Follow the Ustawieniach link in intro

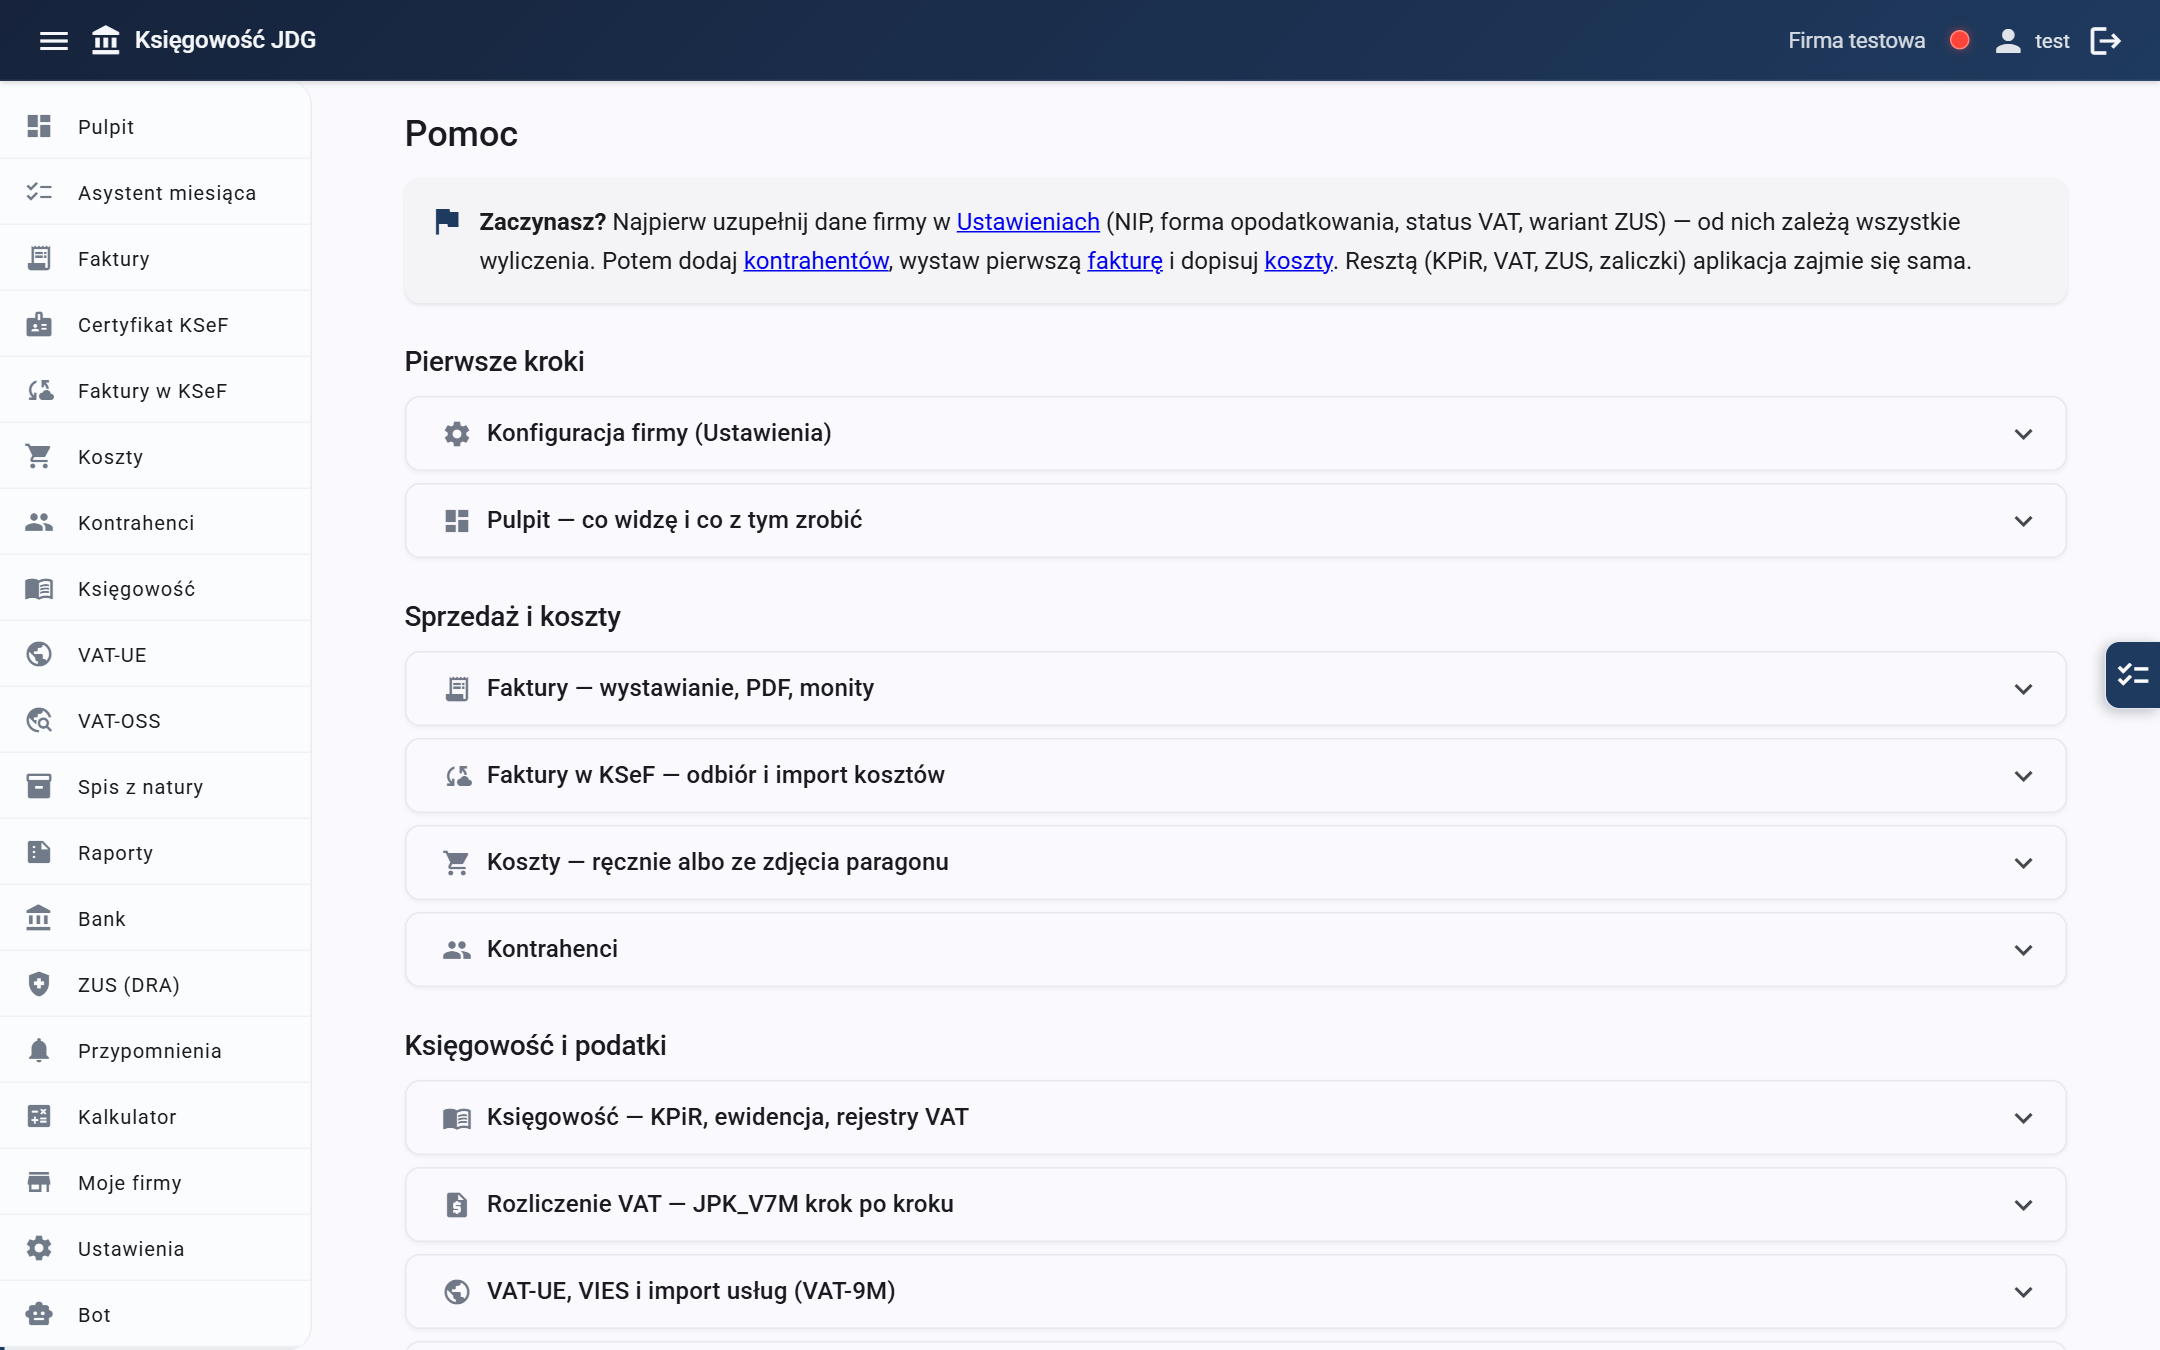click(1028, 222)
